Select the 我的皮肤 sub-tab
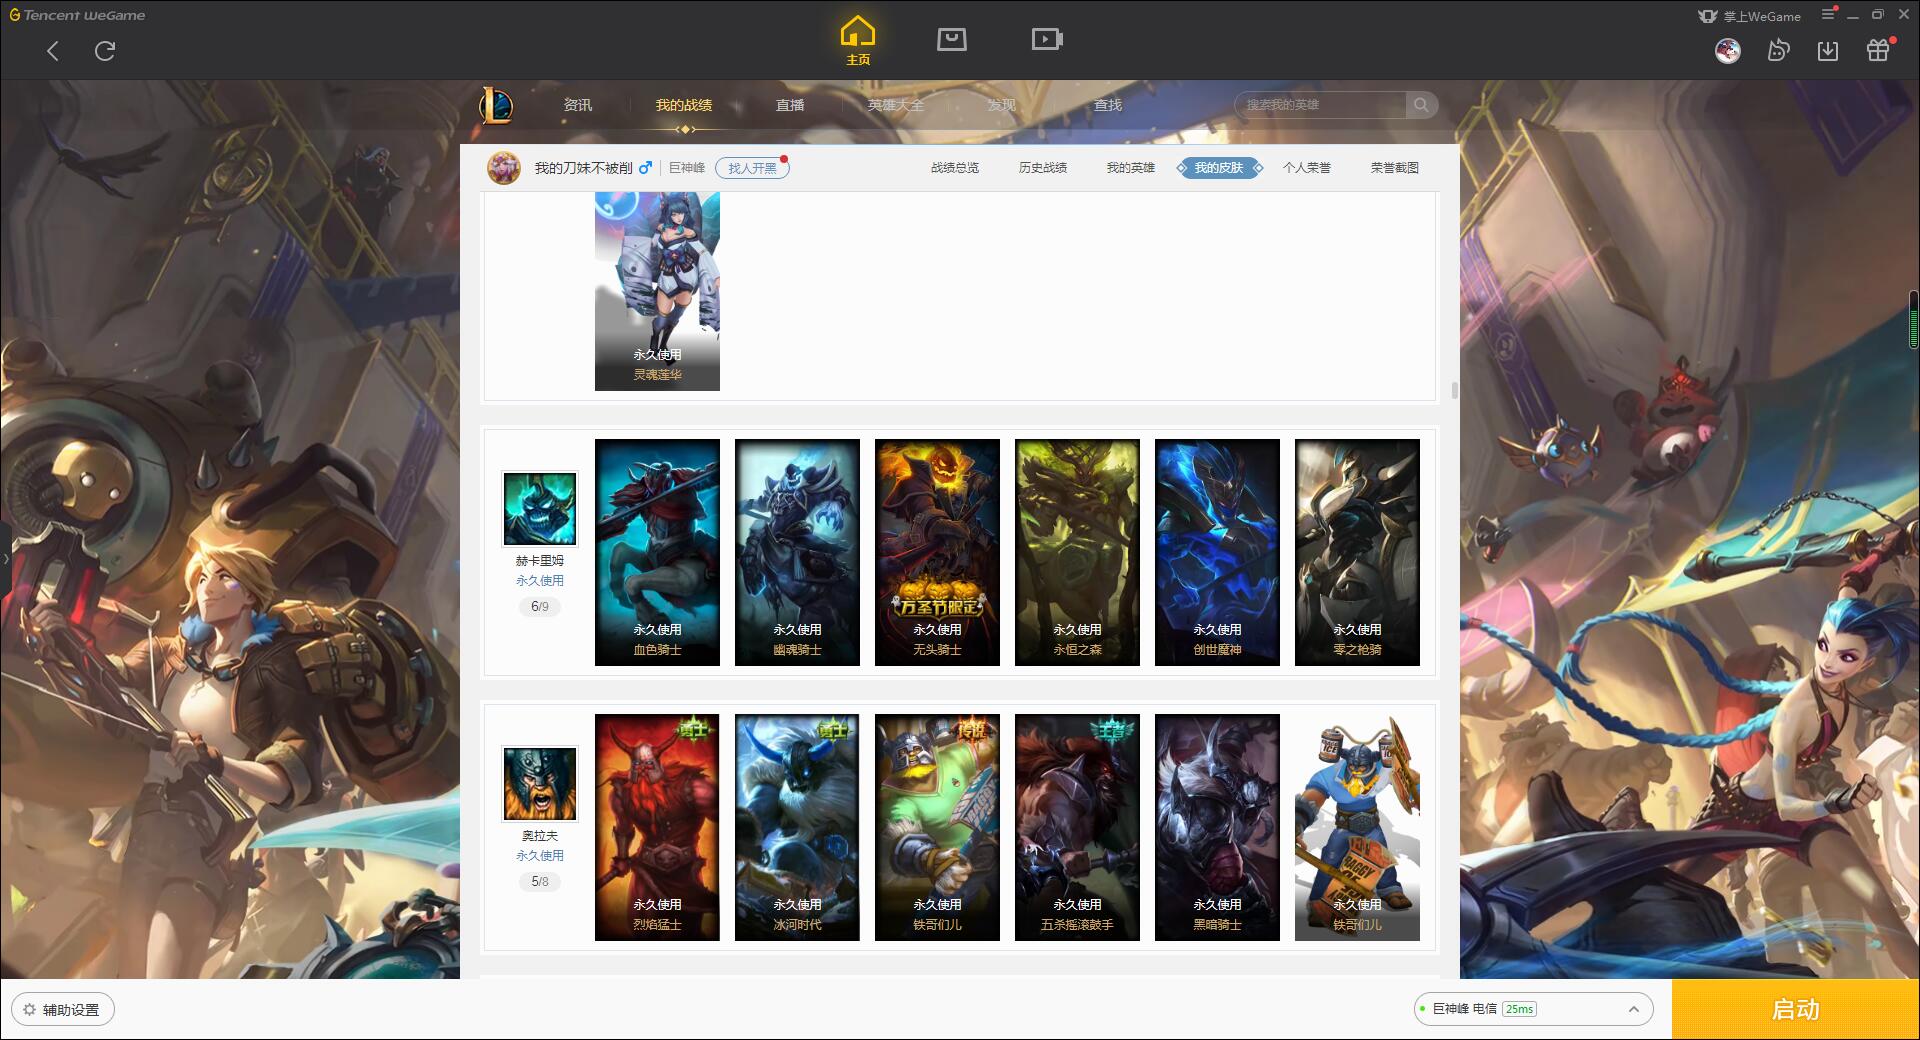Image resolution: width=1920 pixels, height=1040 pixels. point(1219,168)
